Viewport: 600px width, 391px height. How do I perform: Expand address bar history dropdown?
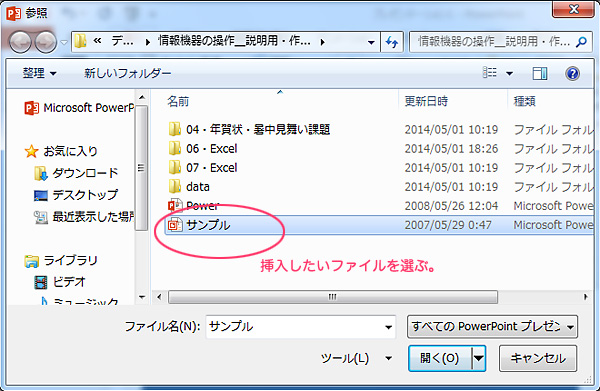tap(371, 42)
